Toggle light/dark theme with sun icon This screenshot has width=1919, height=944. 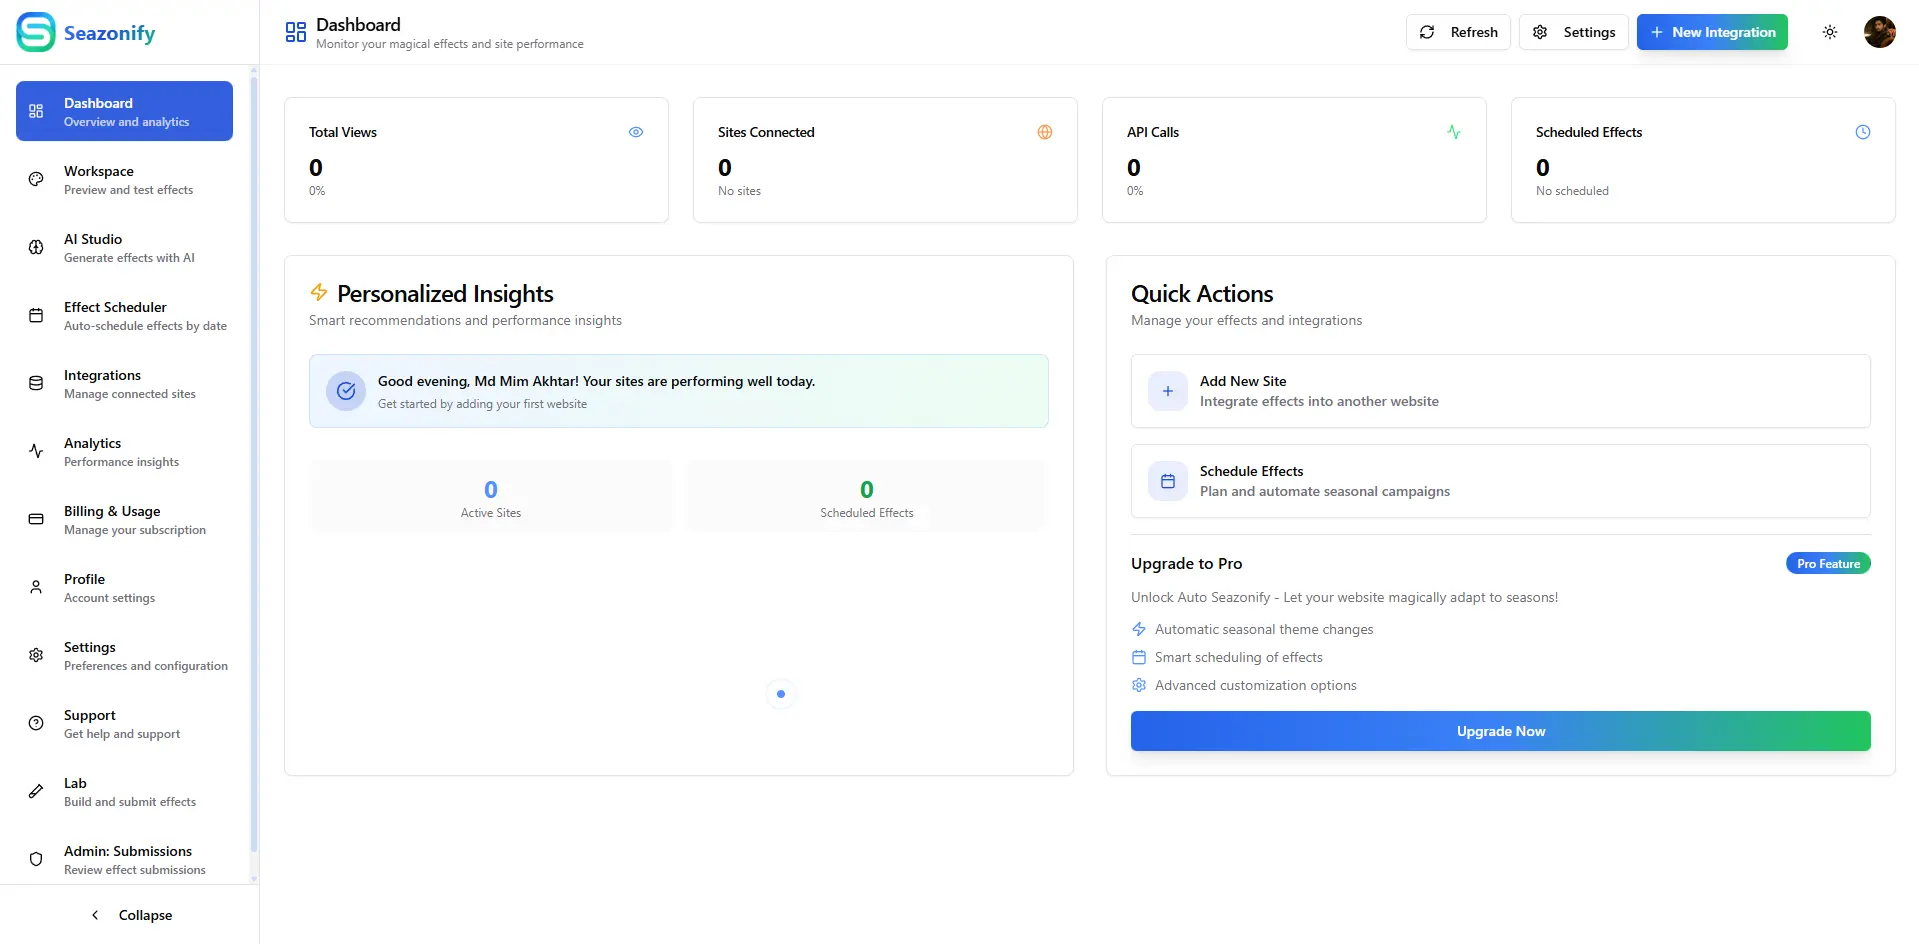coord(1830,32)
